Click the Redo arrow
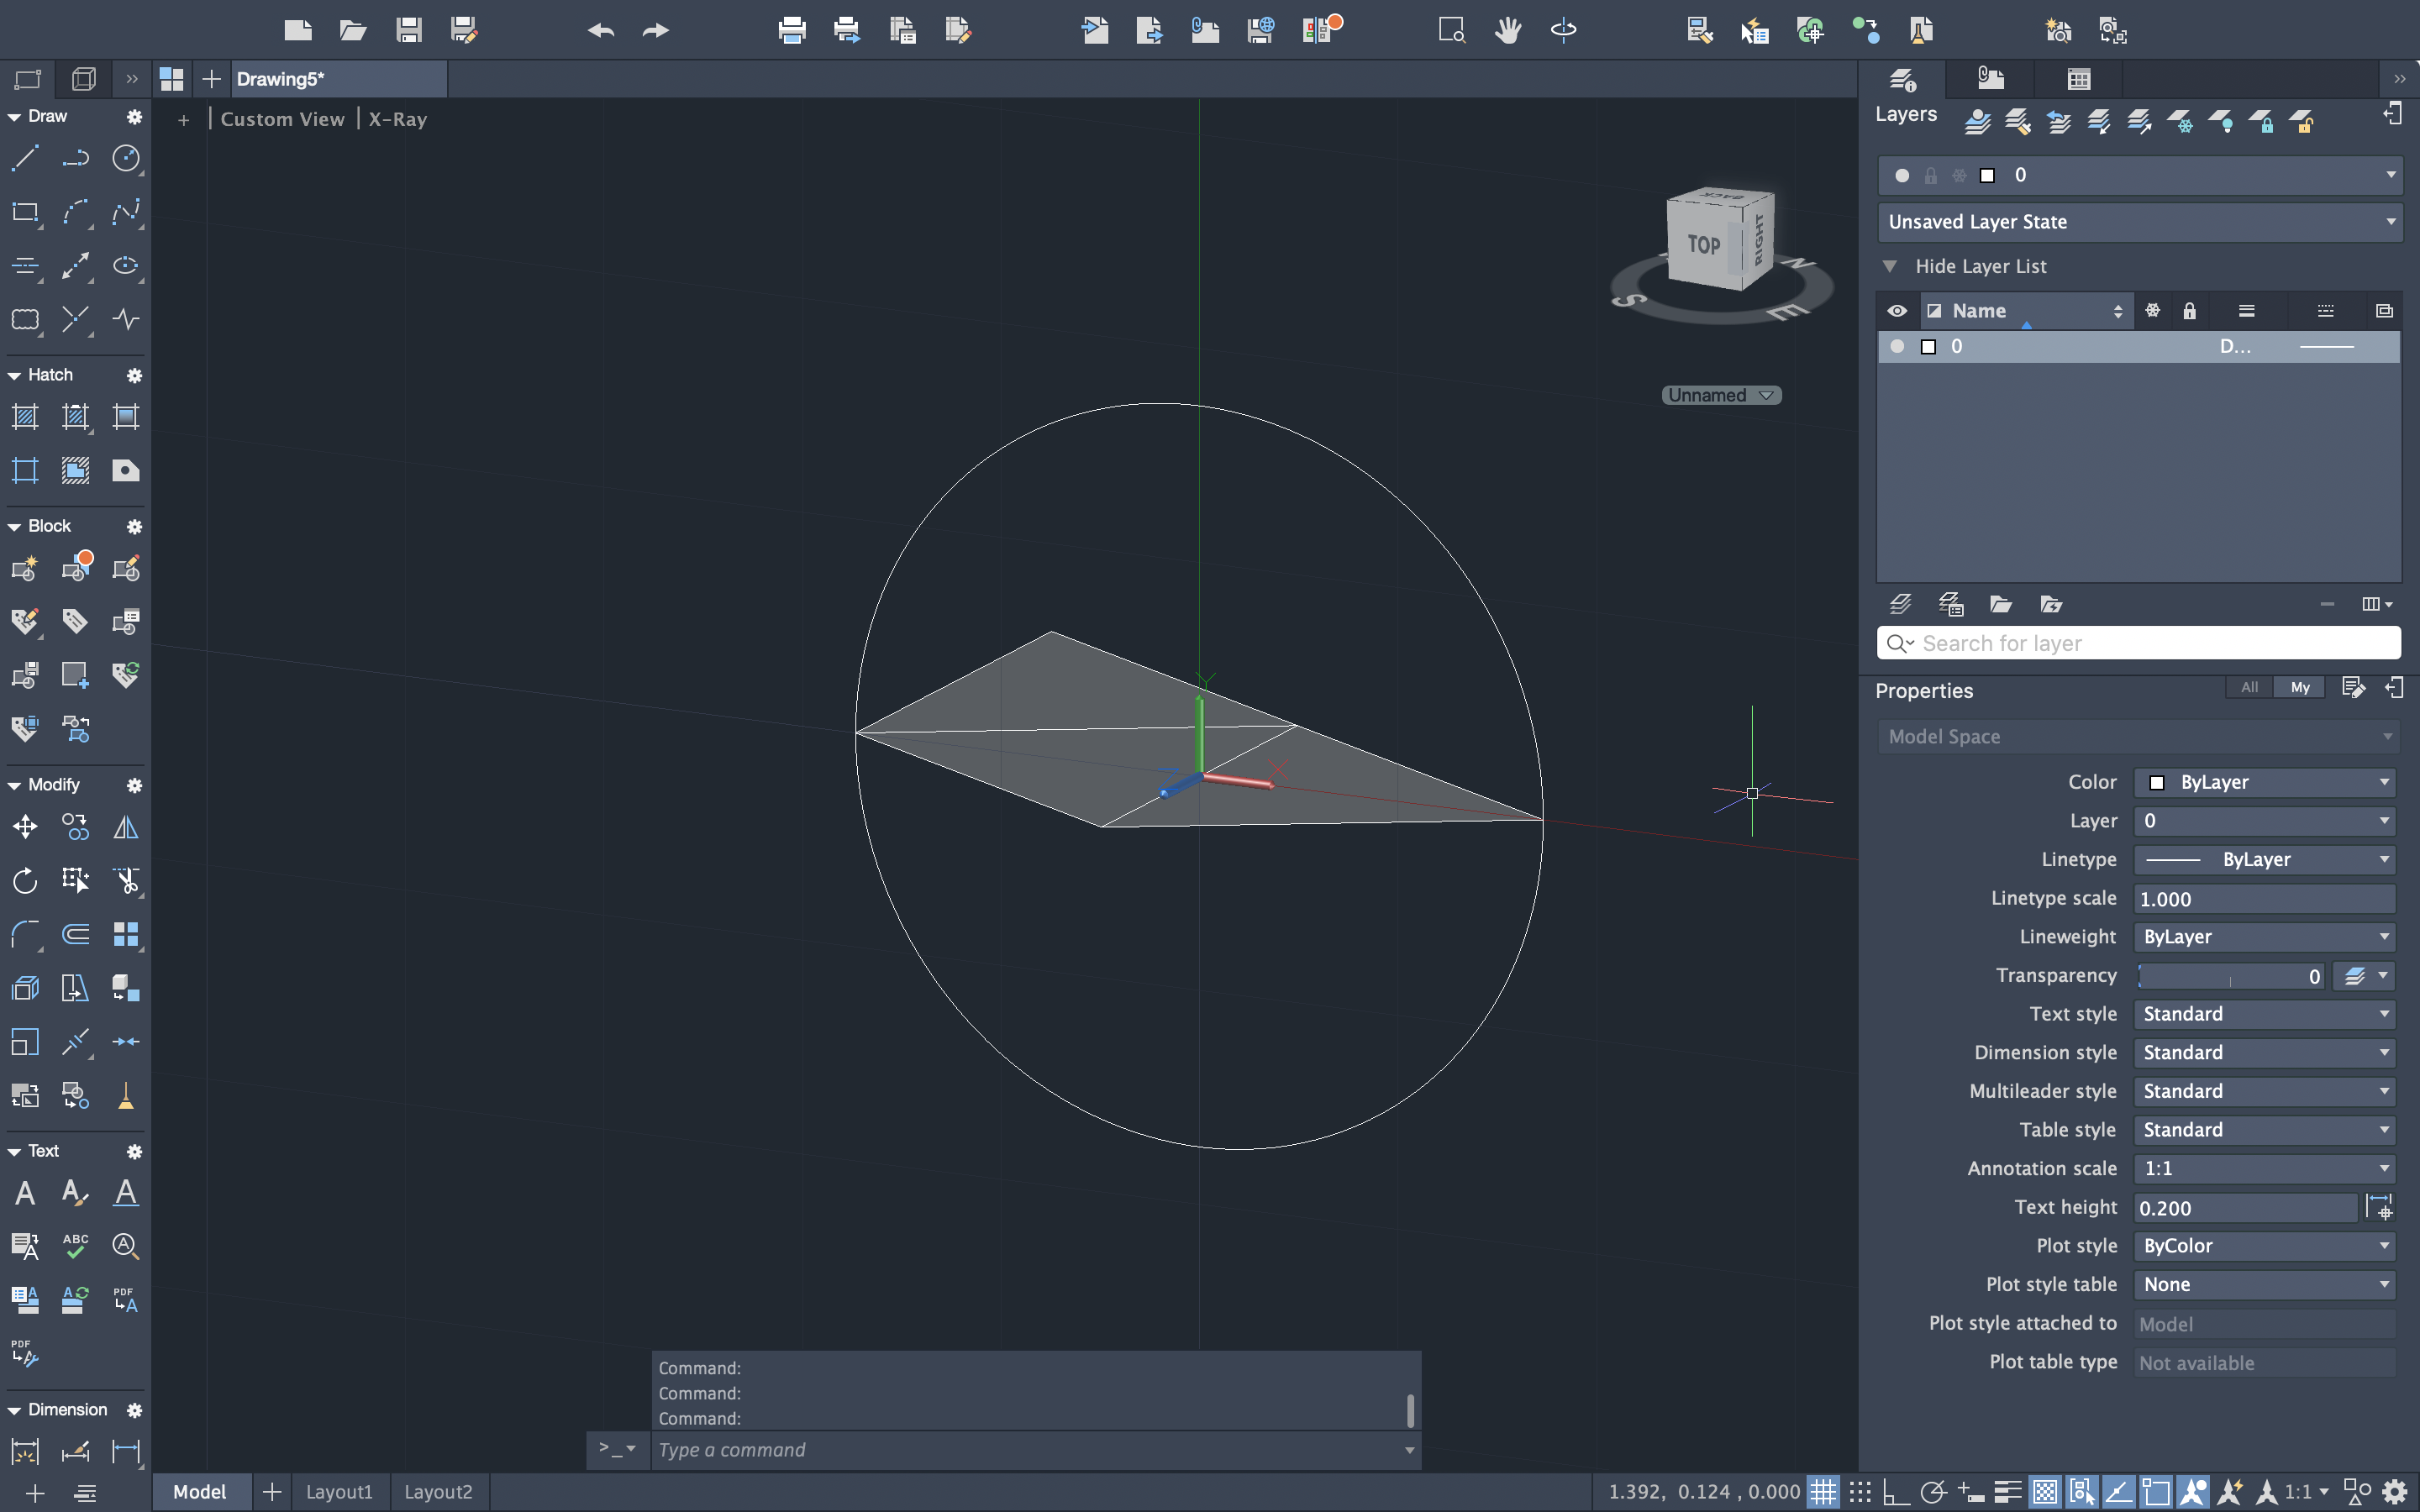The width and height of the screenshot is (2420, 1512). [656, 30]
